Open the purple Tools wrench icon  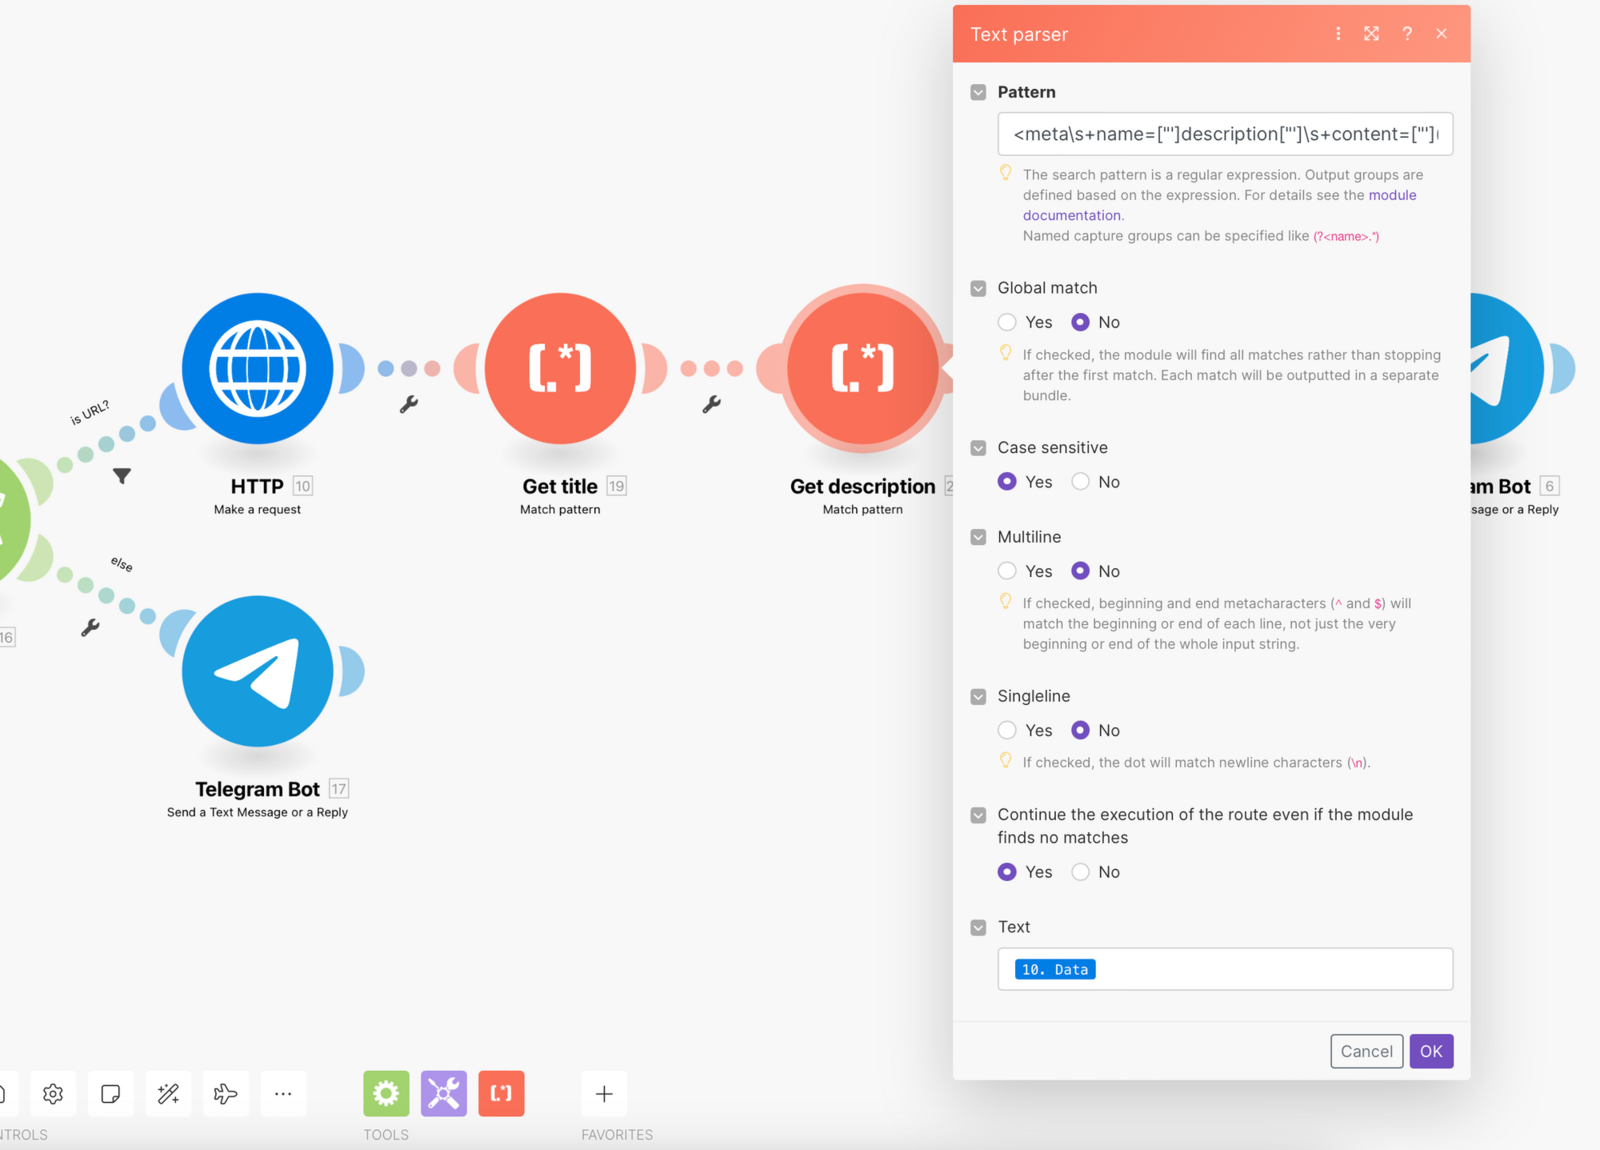point(444,1093)
